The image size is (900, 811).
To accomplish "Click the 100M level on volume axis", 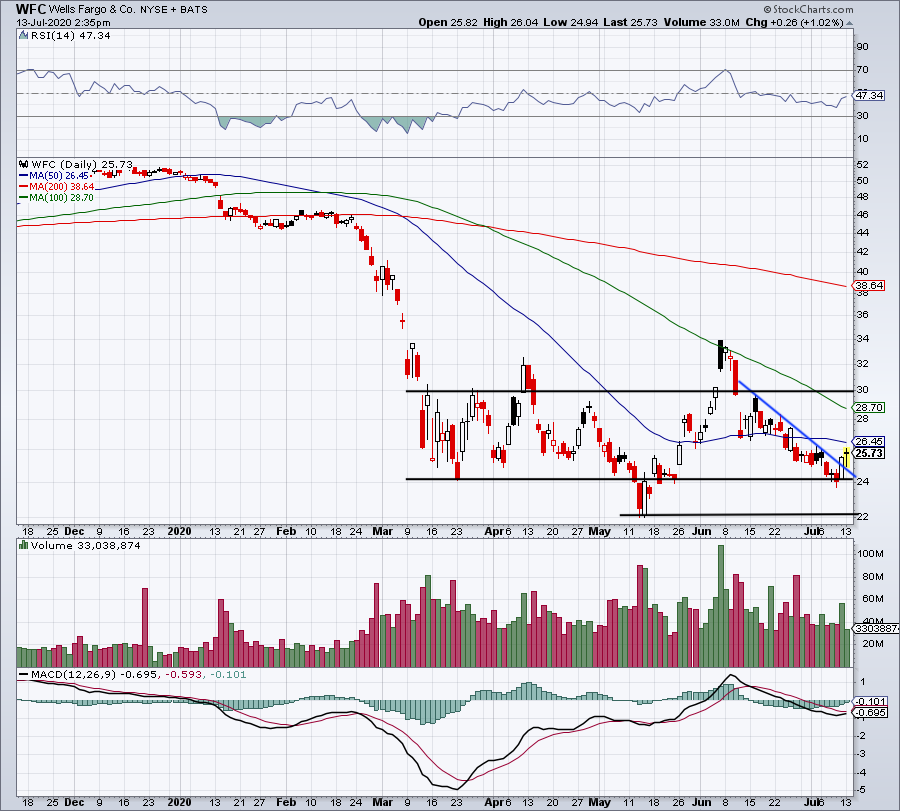I will coord(870,554).
